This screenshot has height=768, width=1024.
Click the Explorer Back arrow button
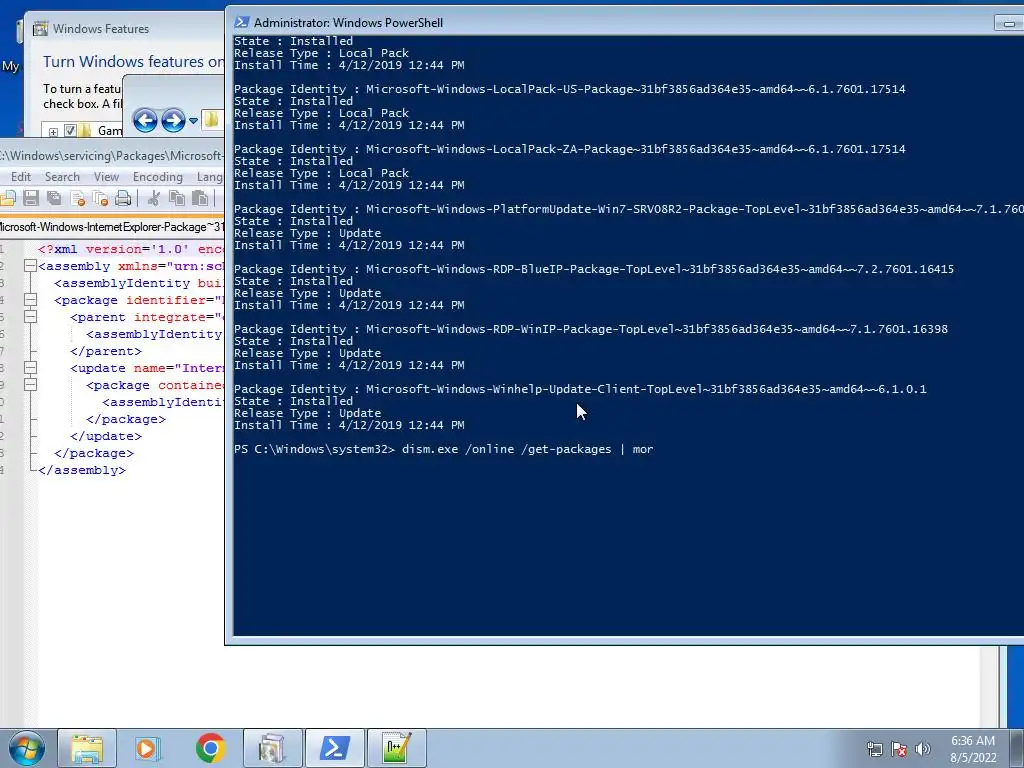click(x=145, y=120)
